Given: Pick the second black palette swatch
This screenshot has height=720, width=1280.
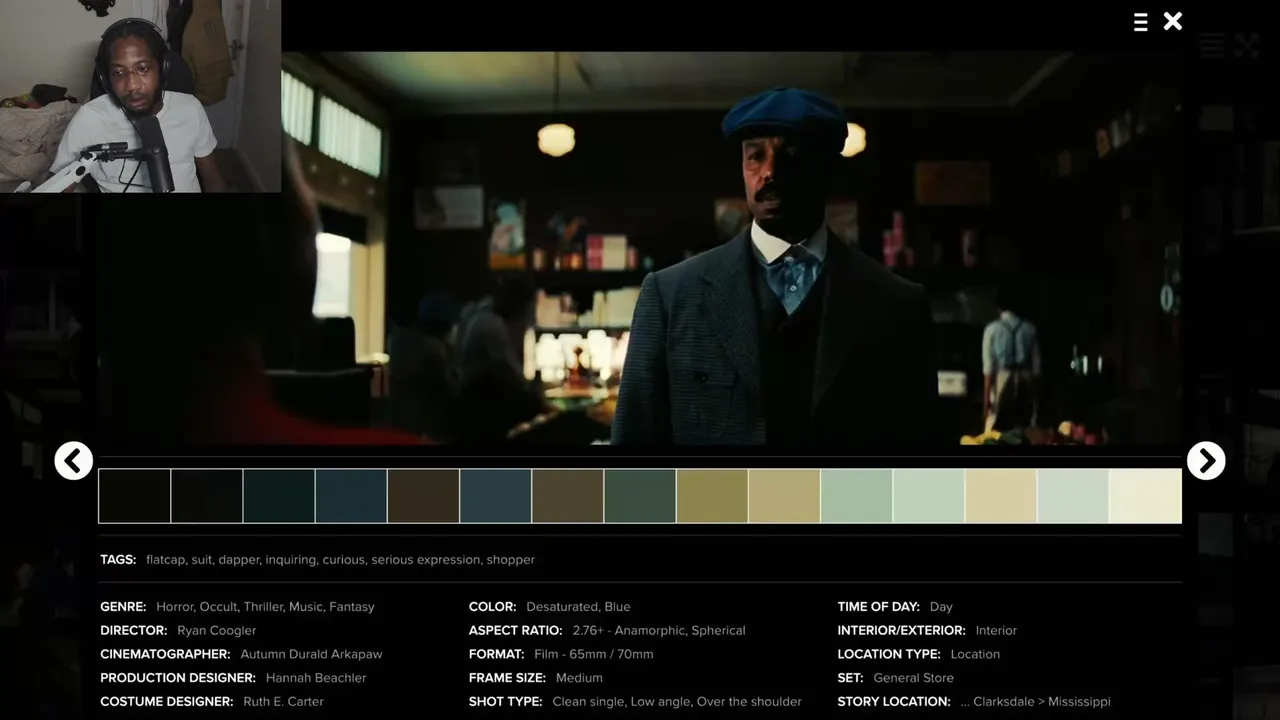Looking at the screenshot, I should pos(207,496).
